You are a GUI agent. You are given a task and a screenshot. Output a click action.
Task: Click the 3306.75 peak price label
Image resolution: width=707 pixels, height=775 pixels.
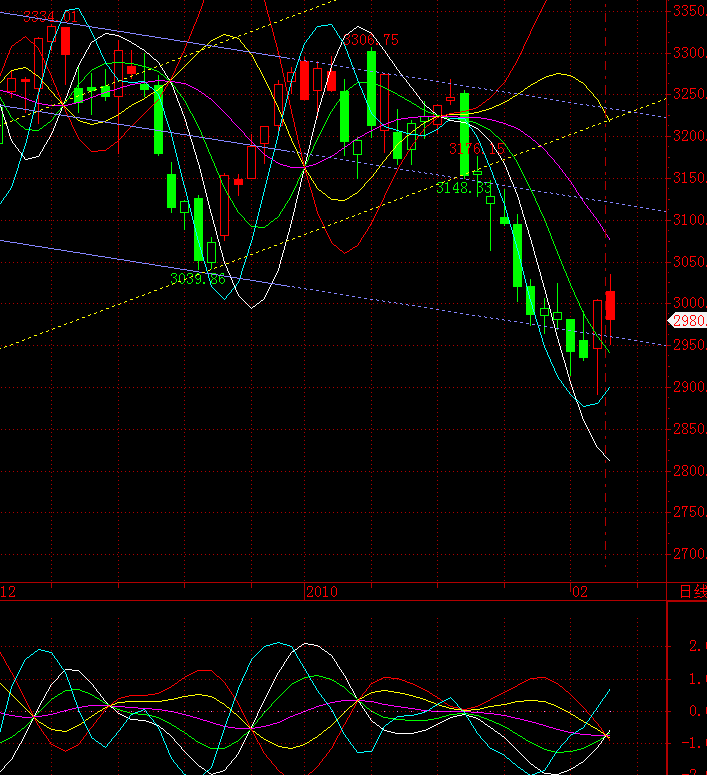coord(371,40)
